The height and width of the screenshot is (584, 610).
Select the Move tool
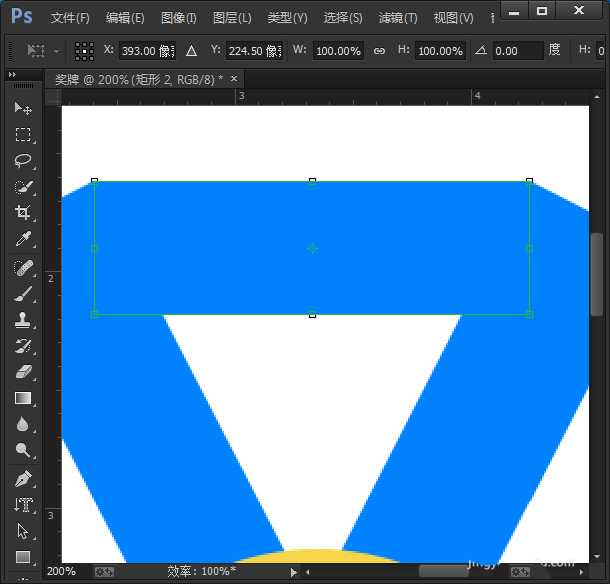click(23, 108)
